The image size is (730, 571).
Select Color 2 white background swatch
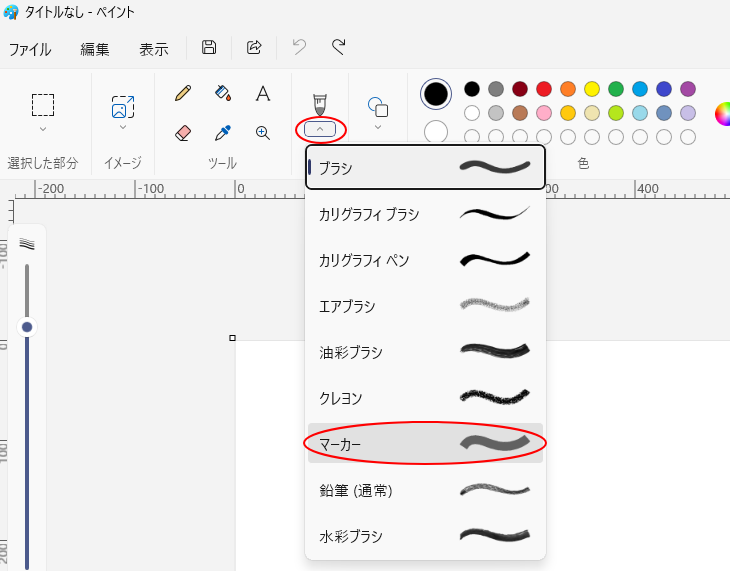click(x=436, y=131)
